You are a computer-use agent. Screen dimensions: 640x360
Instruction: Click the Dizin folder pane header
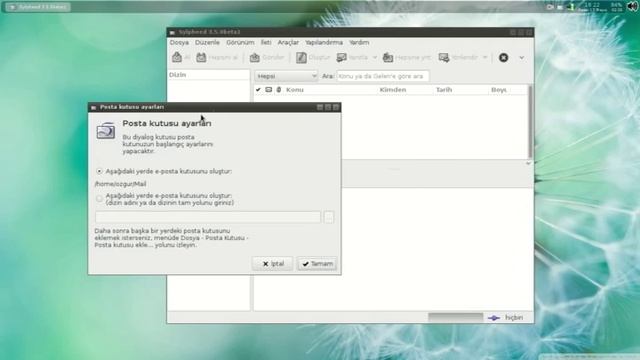point(209,75)
